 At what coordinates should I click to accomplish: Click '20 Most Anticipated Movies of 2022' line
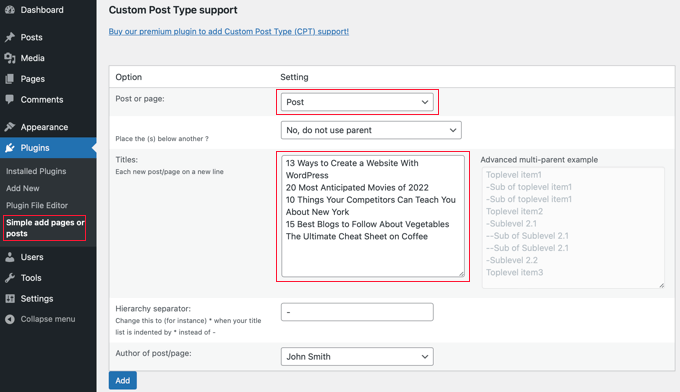pos(357,188)
